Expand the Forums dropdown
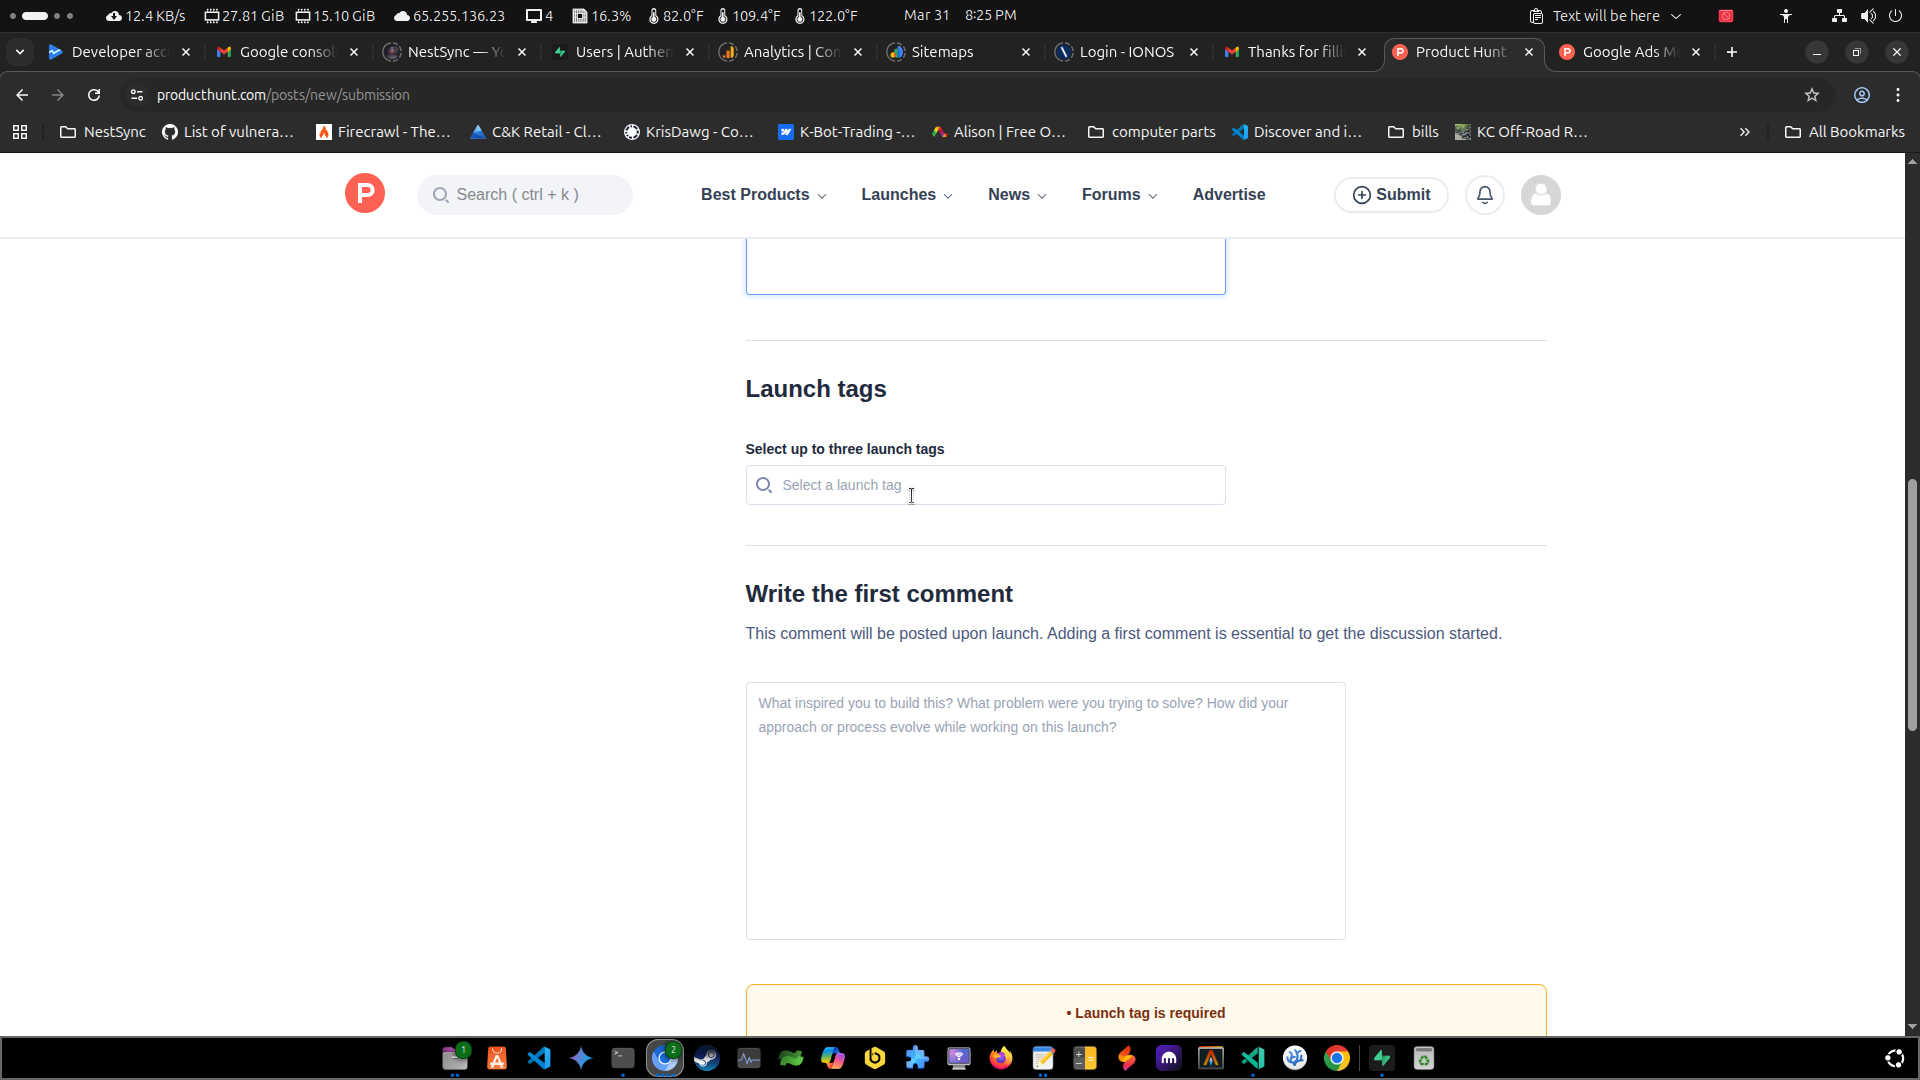Screen dimensions: 1920x1080 pos(1119,195)
